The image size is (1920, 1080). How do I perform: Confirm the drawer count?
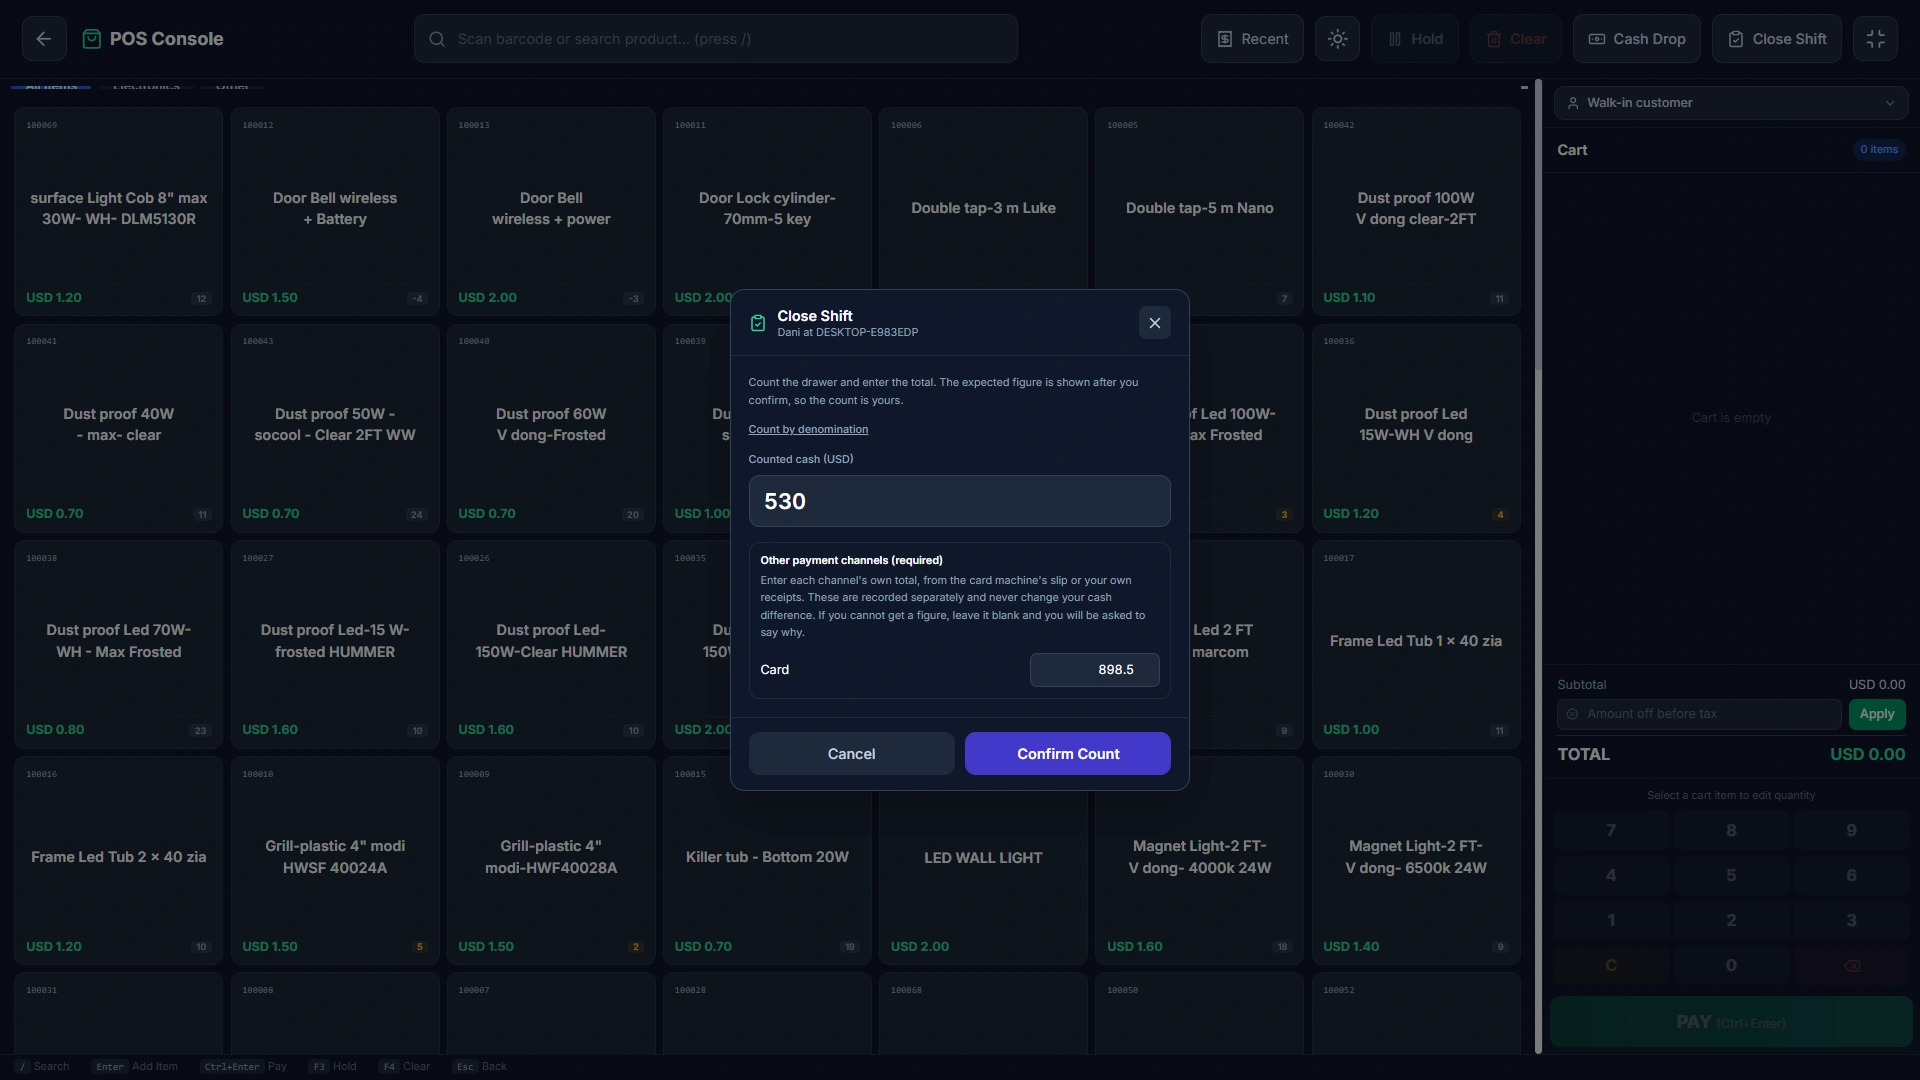1067,754
